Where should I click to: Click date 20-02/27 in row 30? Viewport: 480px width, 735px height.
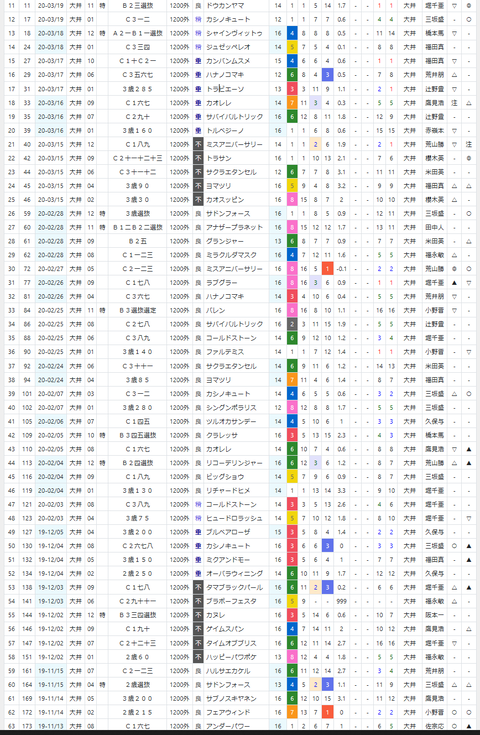(51, 269)
